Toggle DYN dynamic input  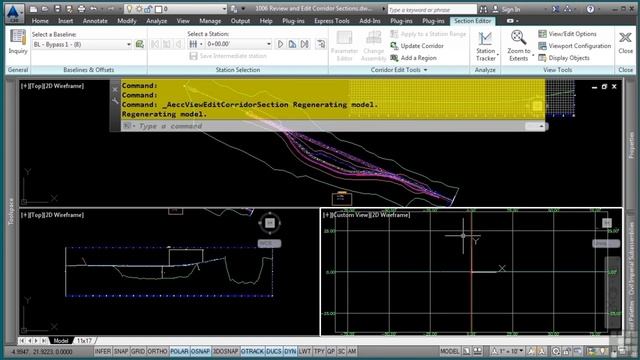pos(290,351)
